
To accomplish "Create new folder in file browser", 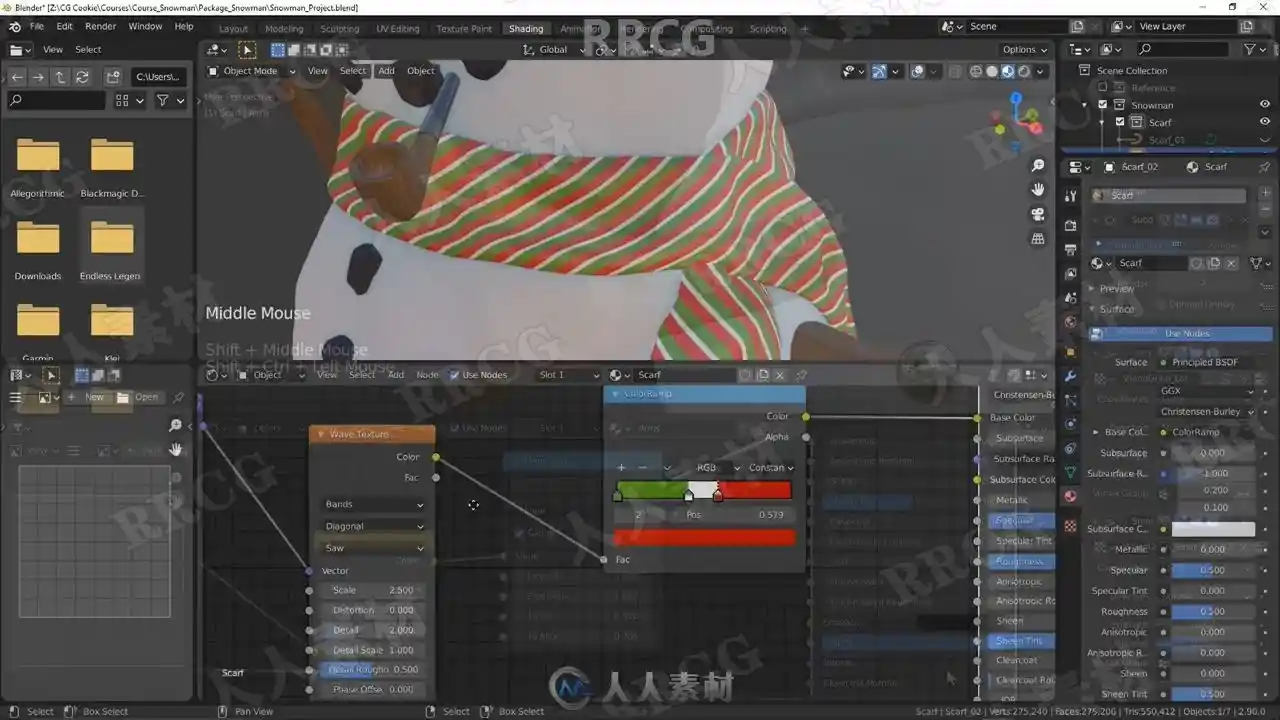I will click(113, 77).
